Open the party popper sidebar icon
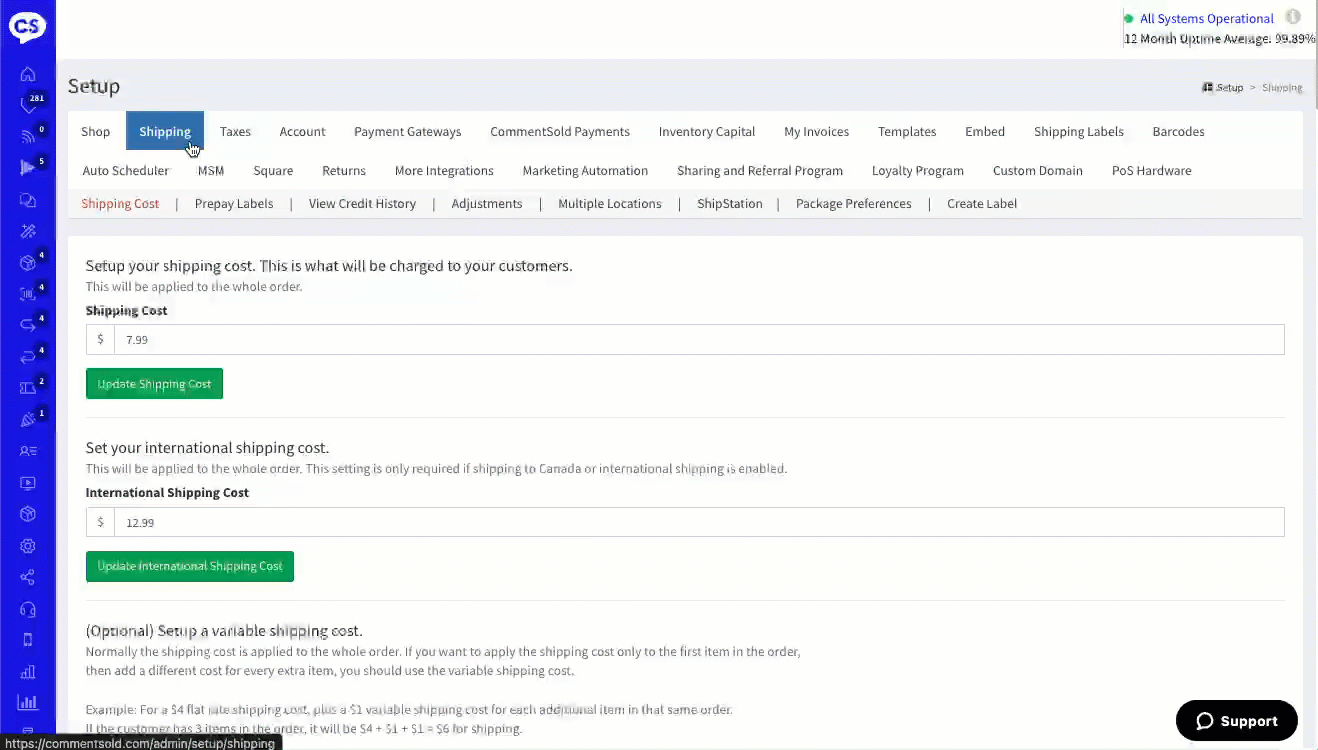Viewport: 1318px width, 750px height. [28, 420]
